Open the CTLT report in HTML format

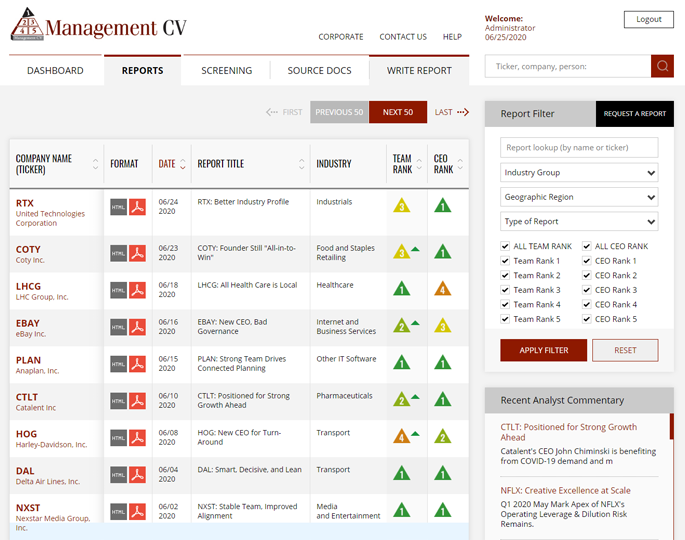click(x=118, y=401)
